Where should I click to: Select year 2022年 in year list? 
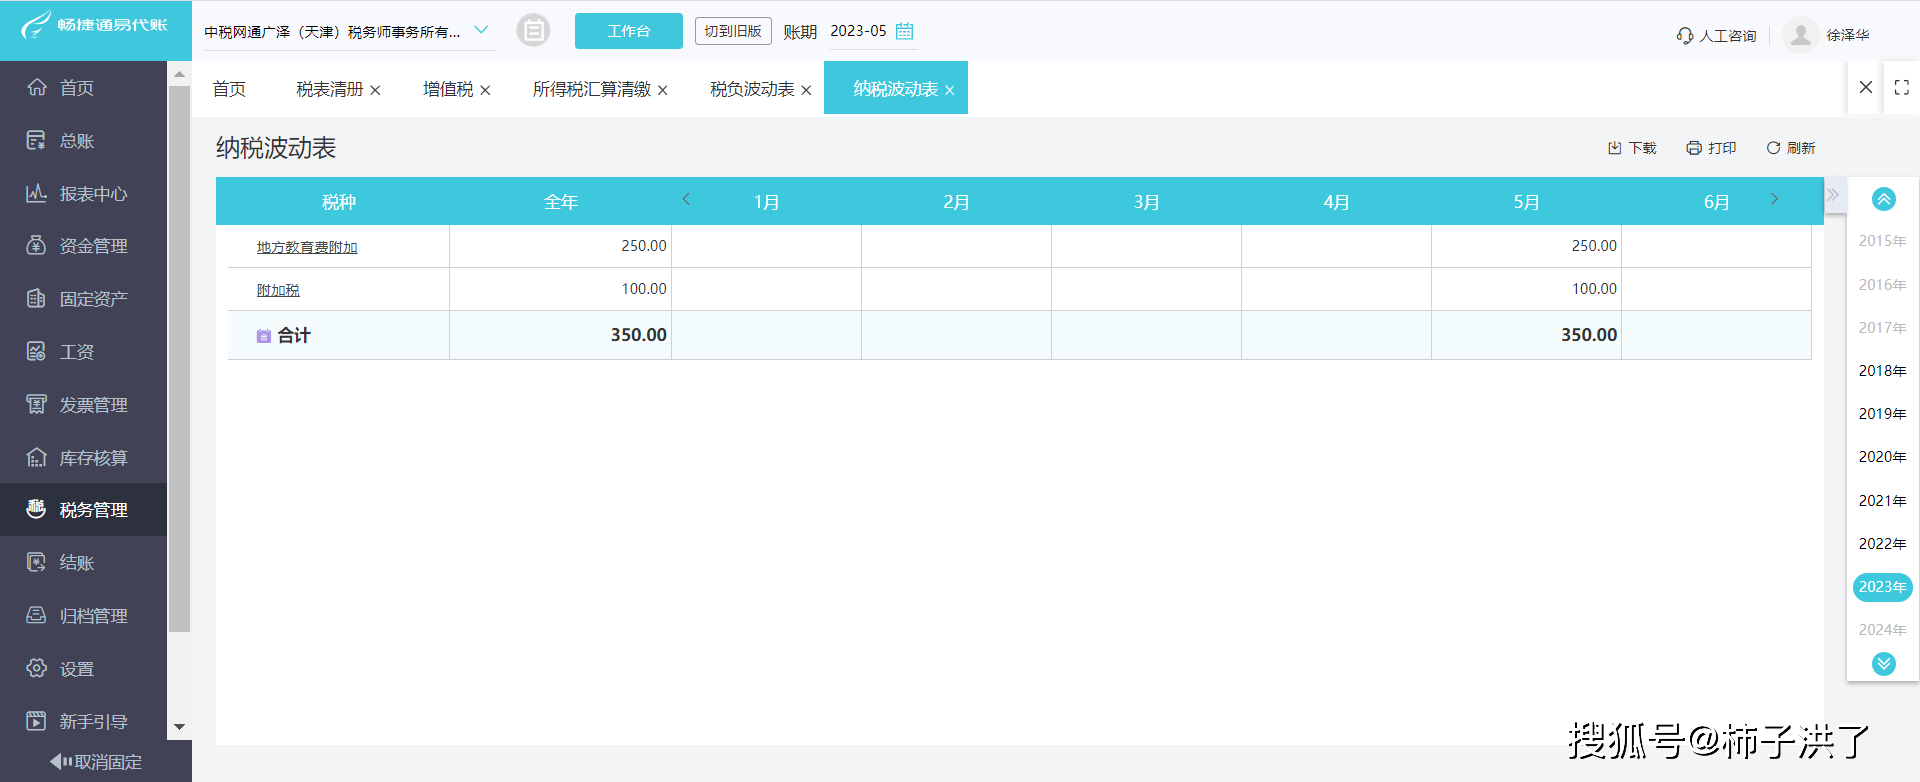pos(1882,544)
